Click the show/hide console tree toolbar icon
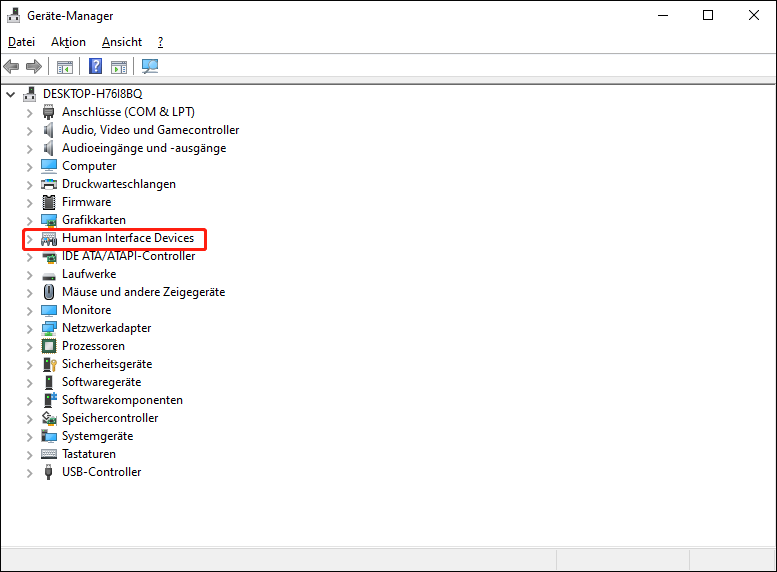This screenshot has width=777, height=572. [x=65, y=67]
